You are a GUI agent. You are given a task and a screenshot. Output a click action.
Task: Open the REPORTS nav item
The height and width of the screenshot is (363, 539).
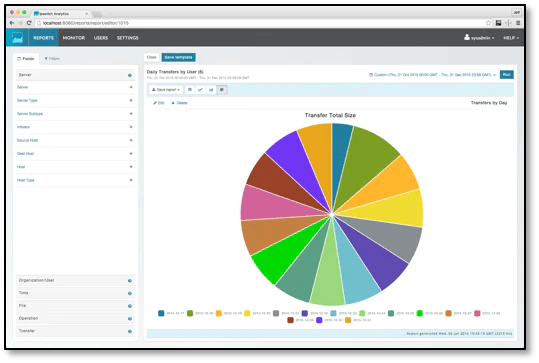click(x=44, y=38)
